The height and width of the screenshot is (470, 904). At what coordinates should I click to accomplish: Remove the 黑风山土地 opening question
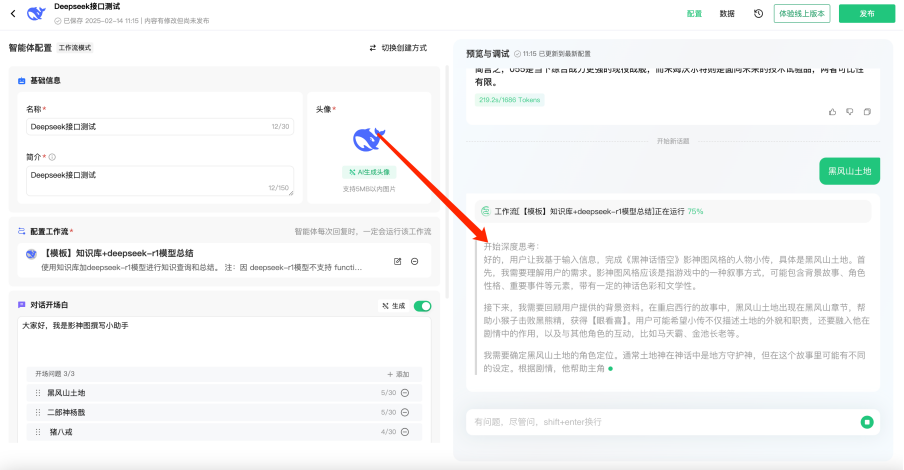point(405,393)
